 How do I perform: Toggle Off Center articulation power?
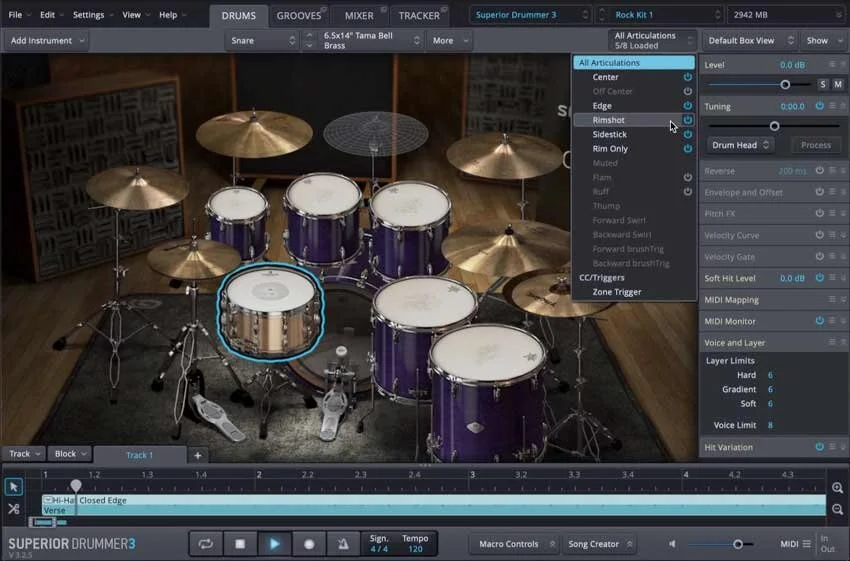[687, 91]
